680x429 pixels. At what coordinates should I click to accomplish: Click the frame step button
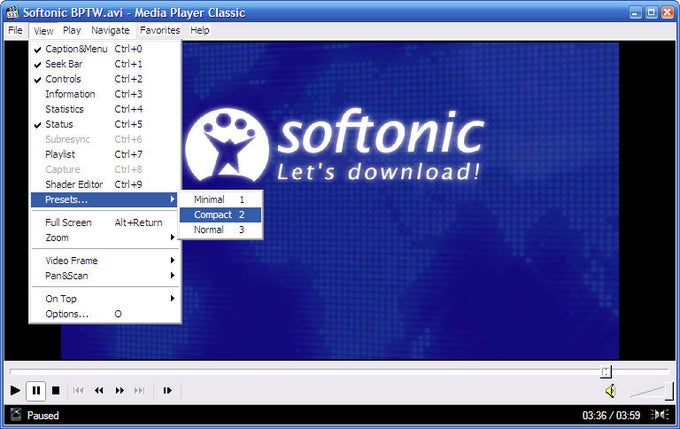(167, 391)
